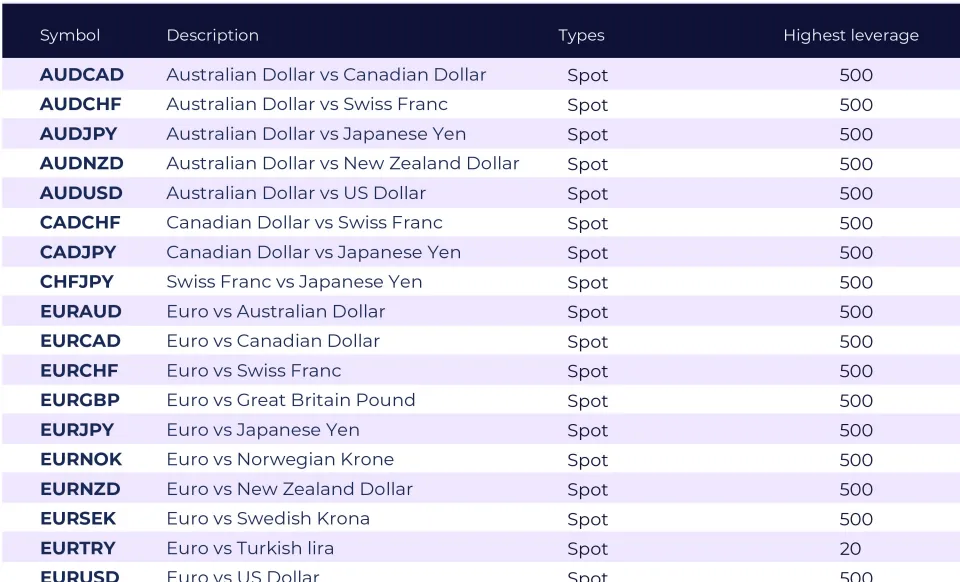Select the AUDCHF symbol
The width and height of the screenshot is (960, 582).
click(x=81, y=104)
